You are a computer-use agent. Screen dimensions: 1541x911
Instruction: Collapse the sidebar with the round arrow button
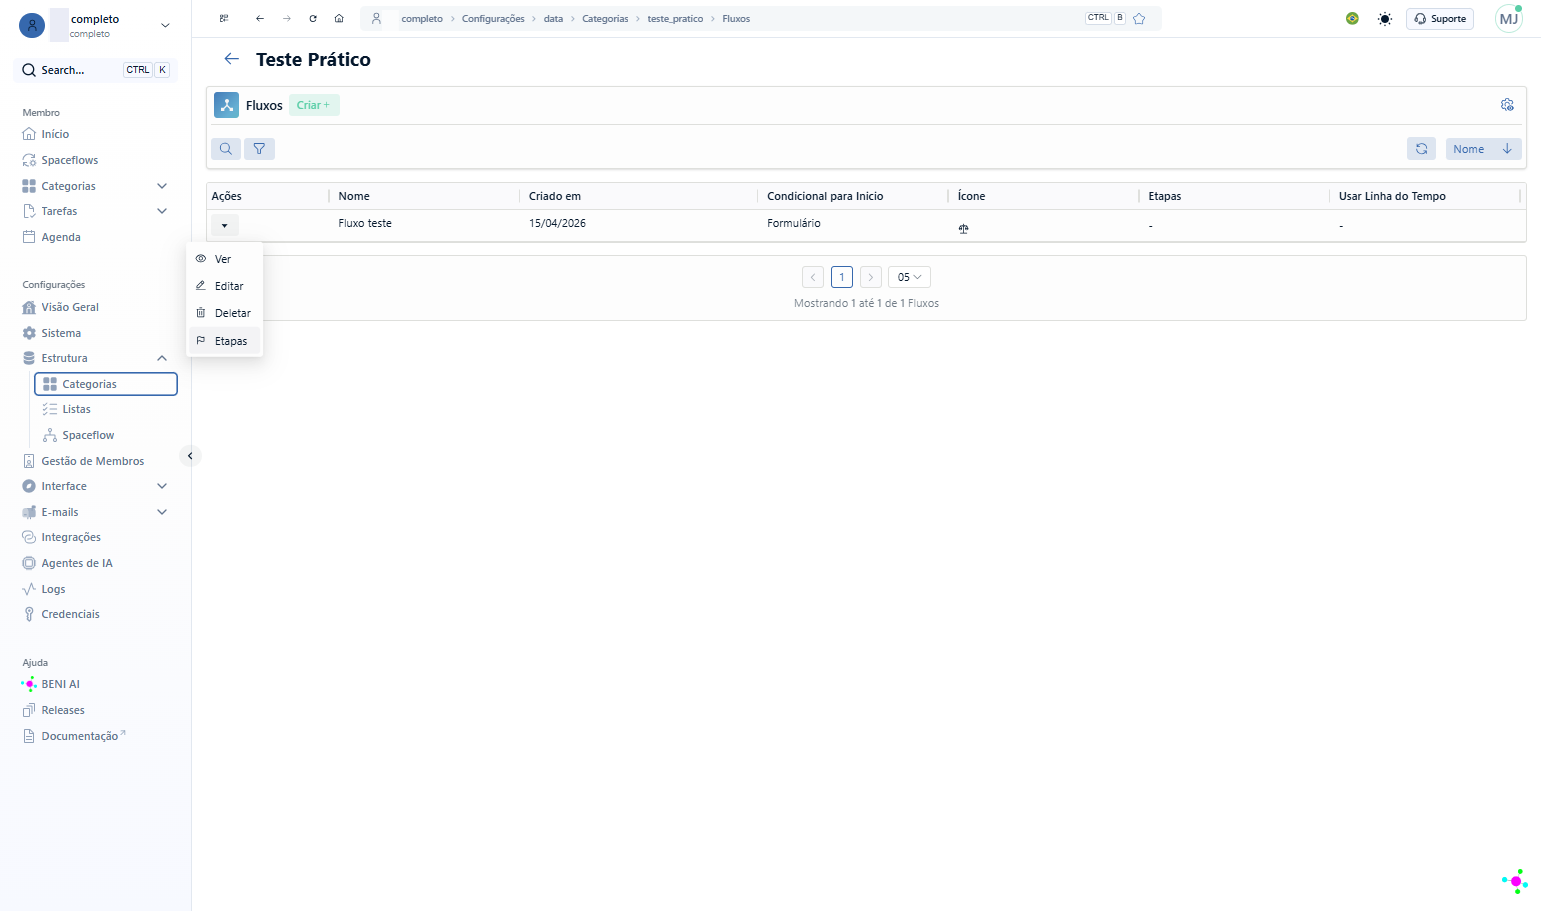[190, 456]
